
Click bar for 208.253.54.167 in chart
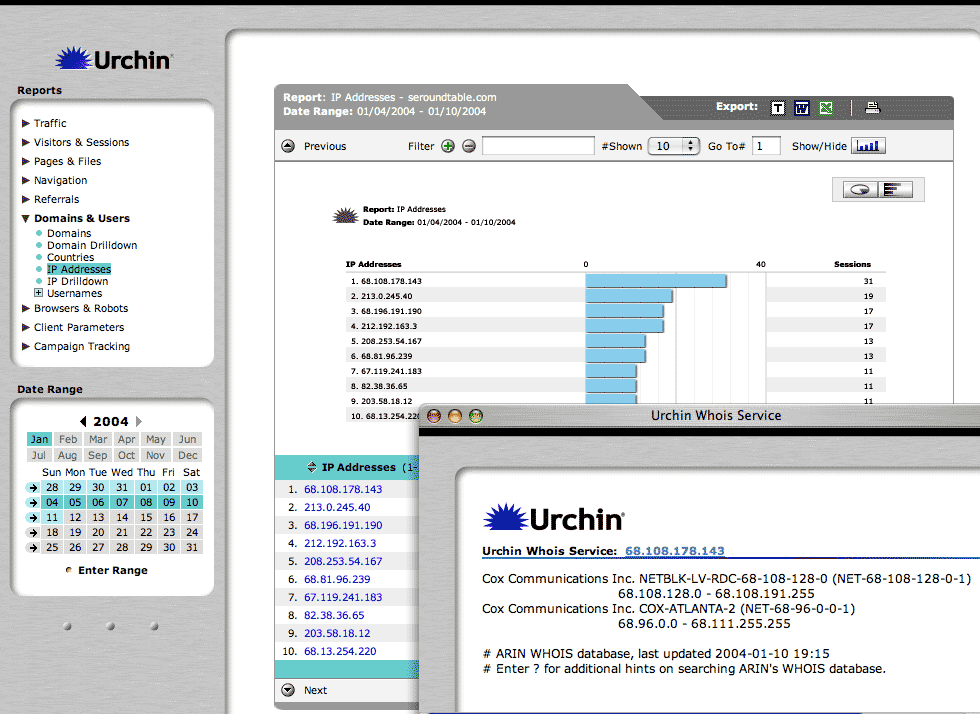[616, 341]
